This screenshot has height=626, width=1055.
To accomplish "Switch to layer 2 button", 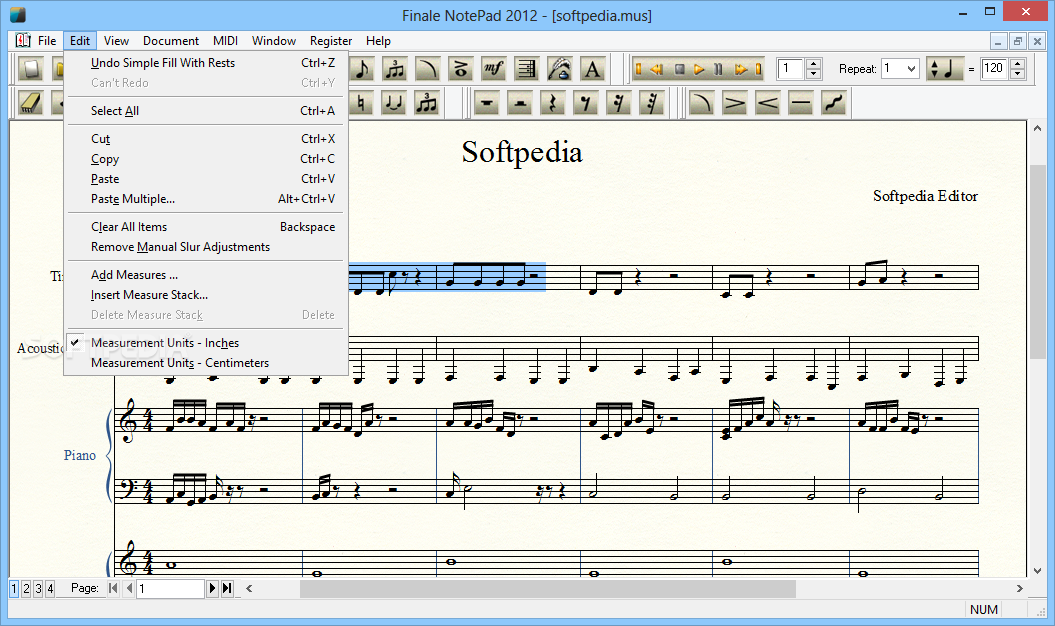I will tap(26, 589).
